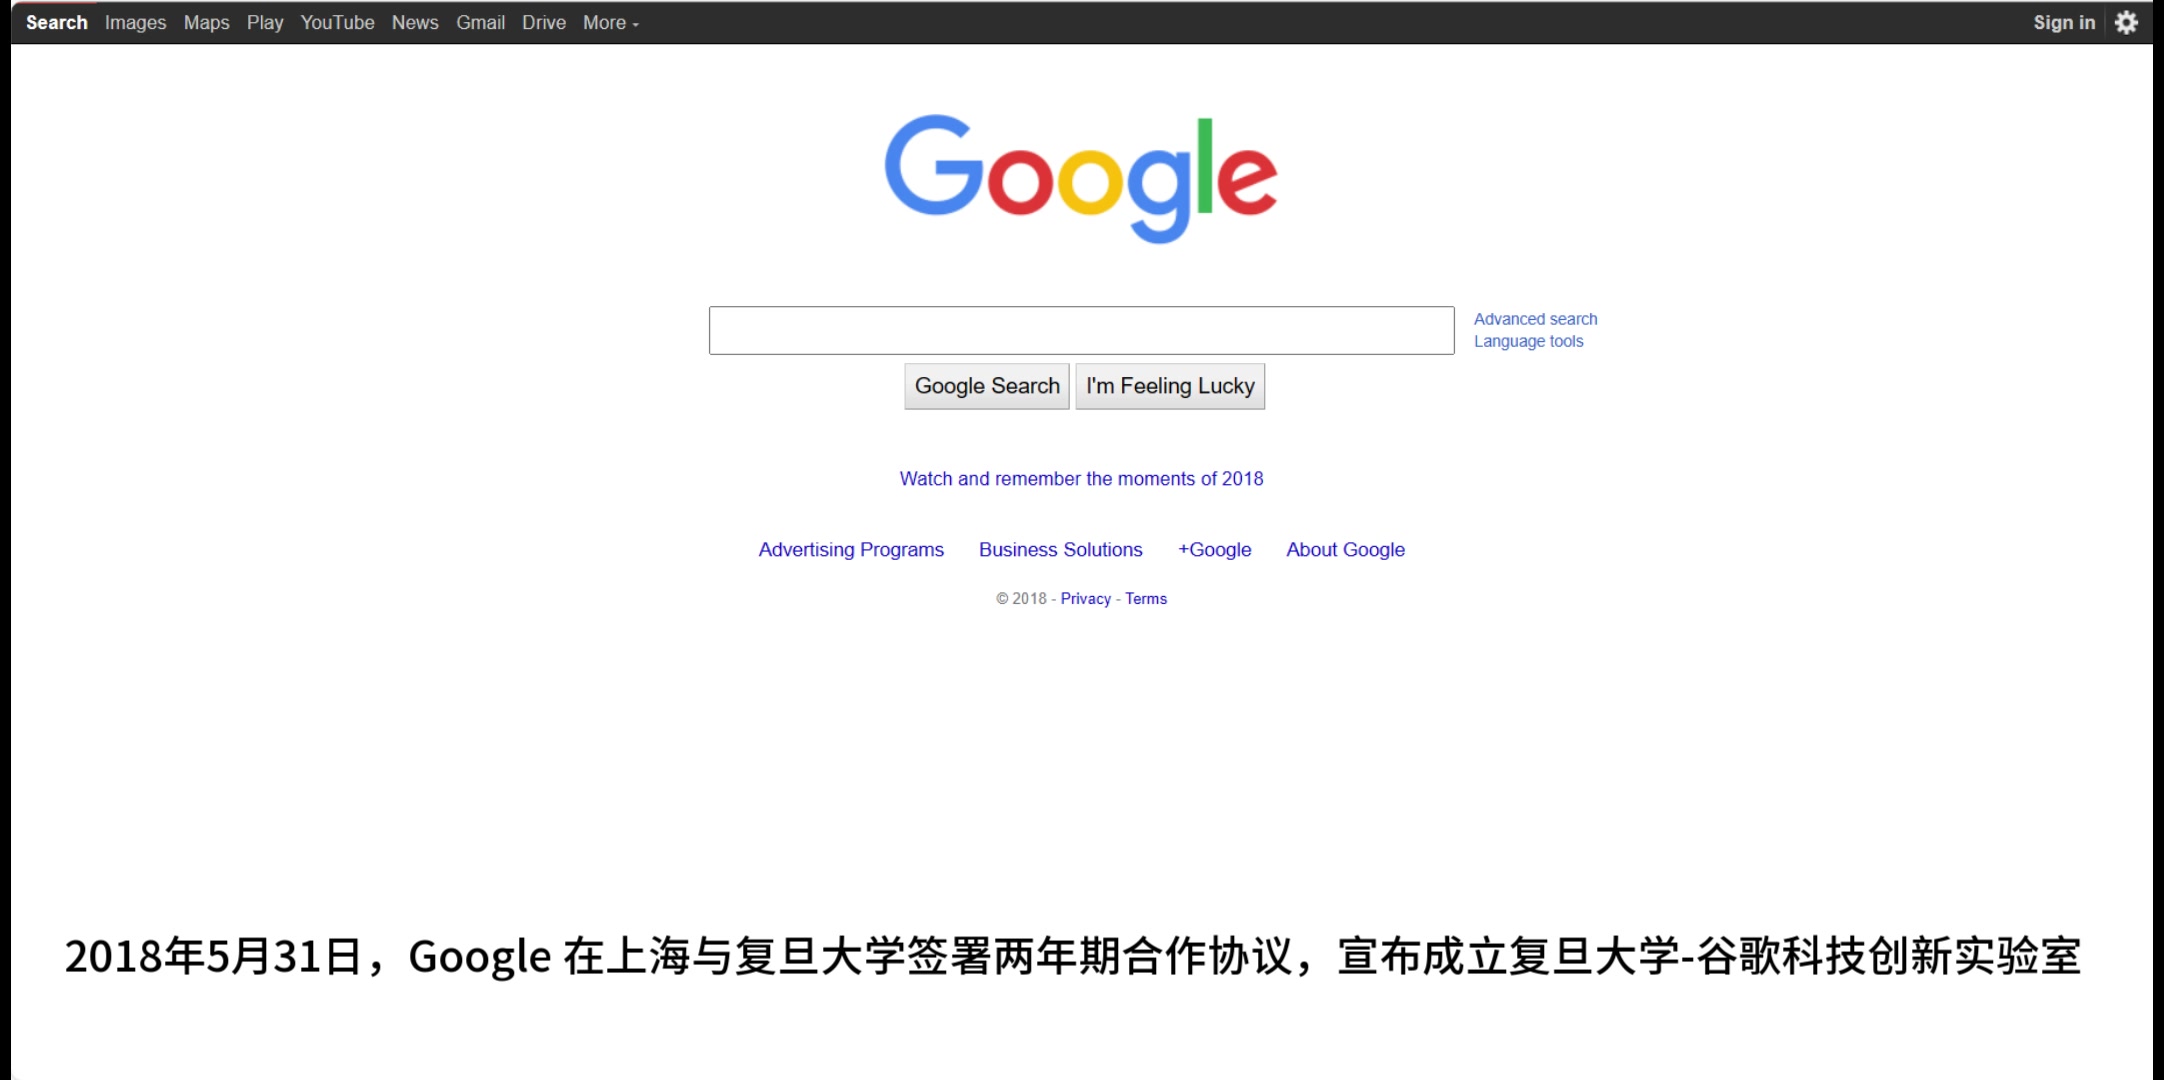The height and width of the screenshot is (1080, 2164).
Task: Click the I'm Feeling Lucky button
Action: point(1170,386)
